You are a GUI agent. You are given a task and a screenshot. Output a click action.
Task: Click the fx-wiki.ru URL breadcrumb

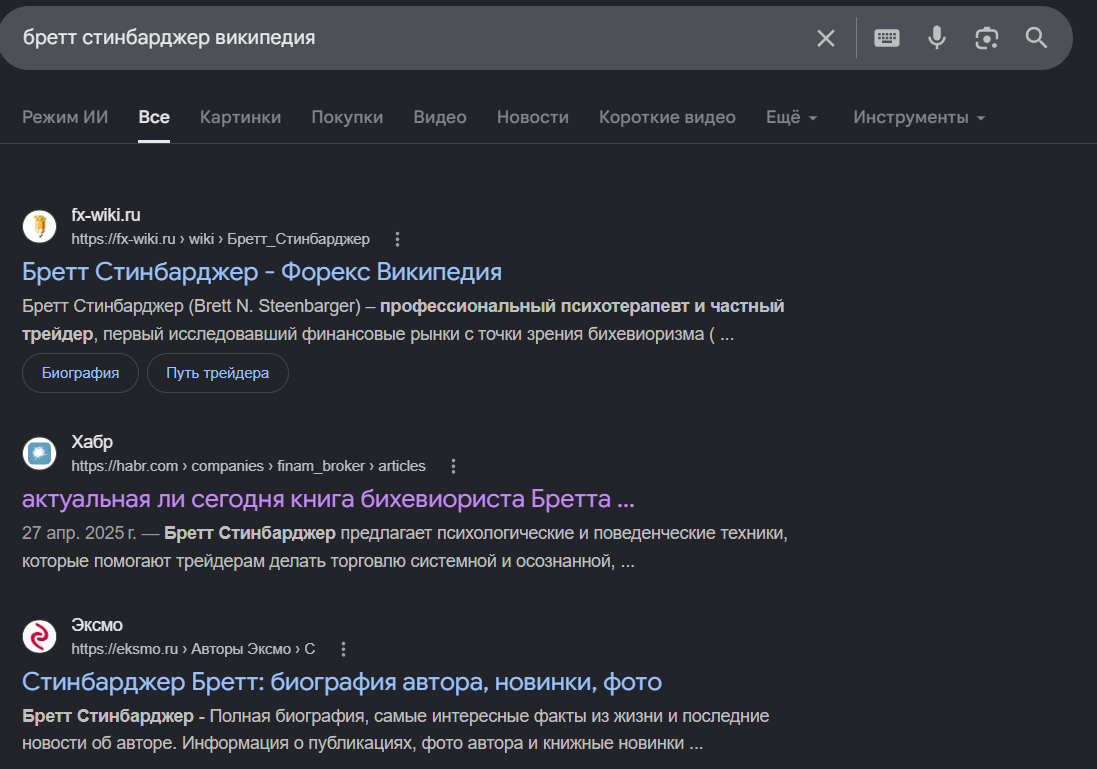[220, 239]
